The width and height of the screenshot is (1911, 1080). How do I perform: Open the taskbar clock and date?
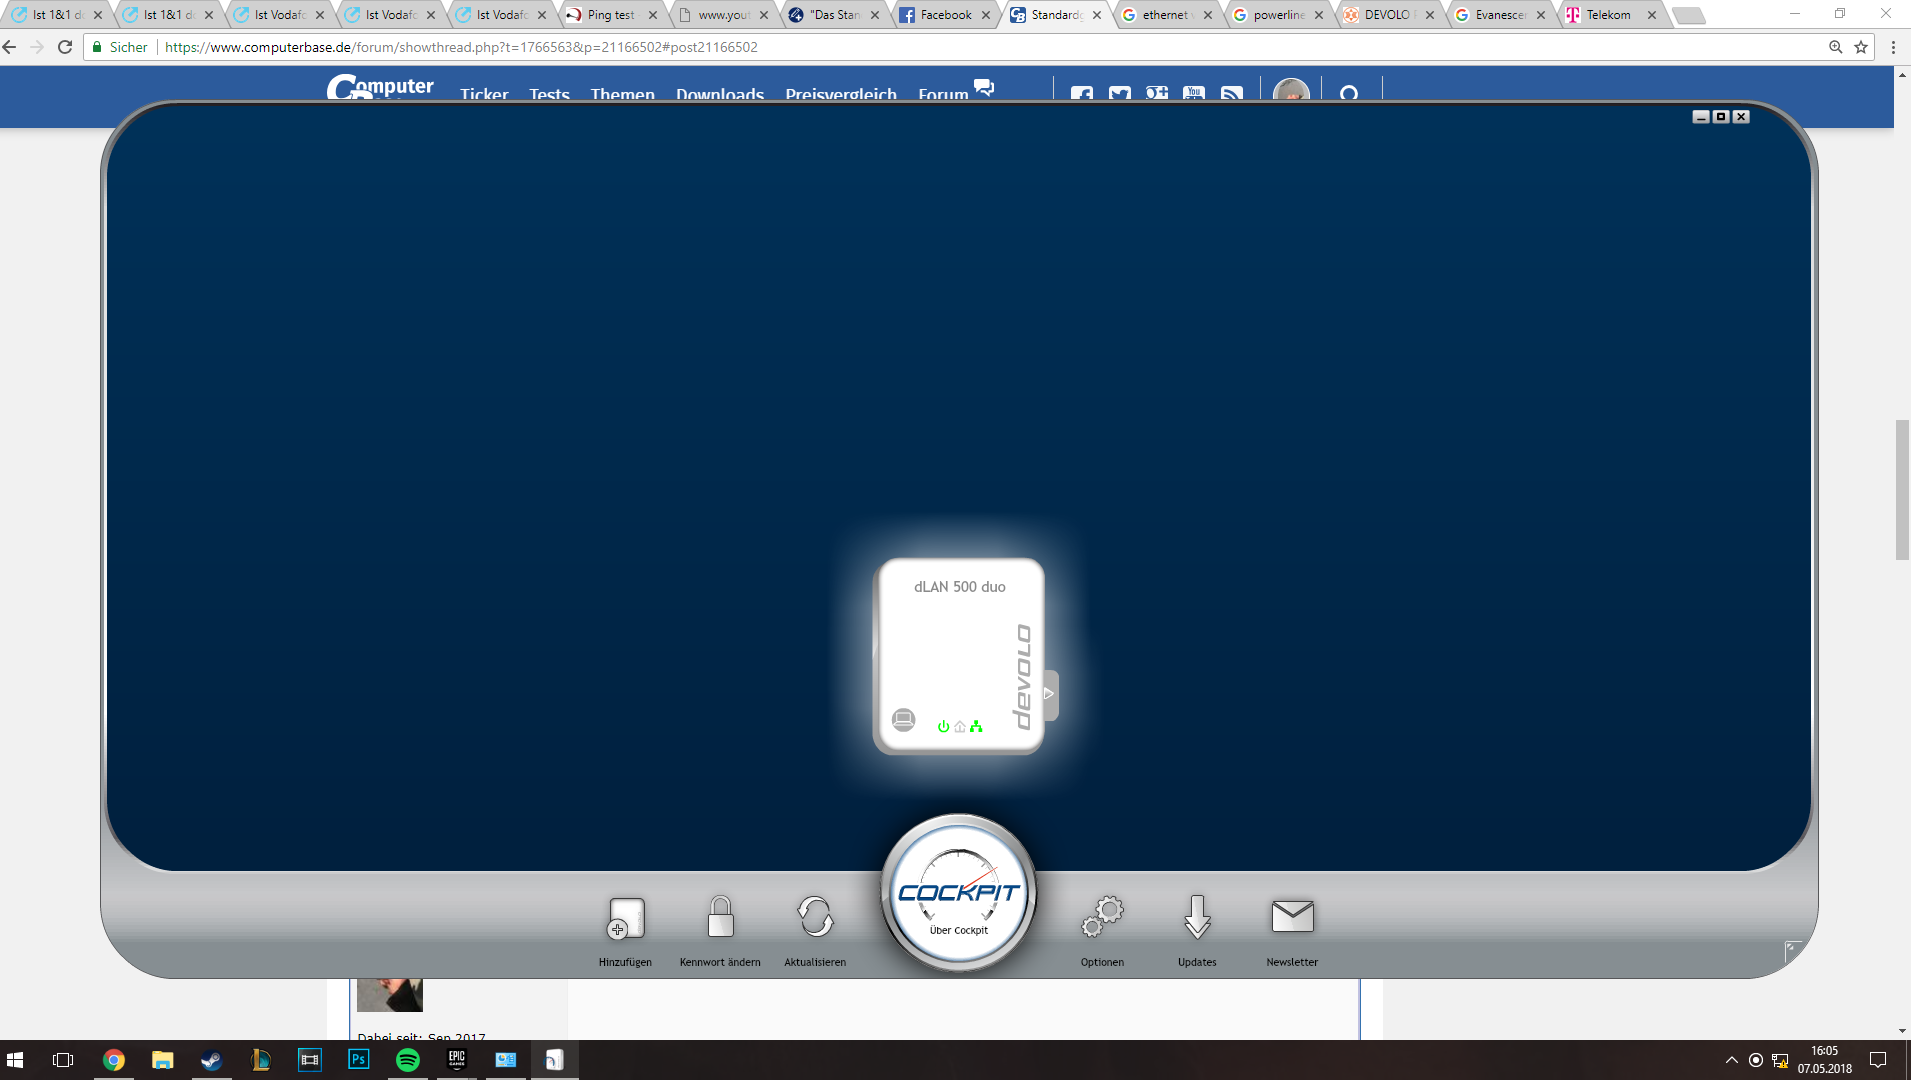coord(1824,1060)
